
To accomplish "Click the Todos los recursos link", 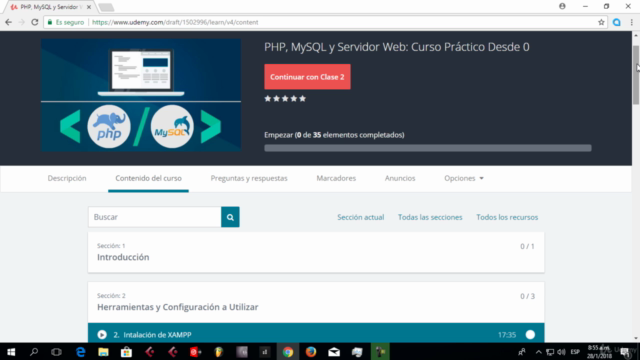I will (x=507, y=217).
